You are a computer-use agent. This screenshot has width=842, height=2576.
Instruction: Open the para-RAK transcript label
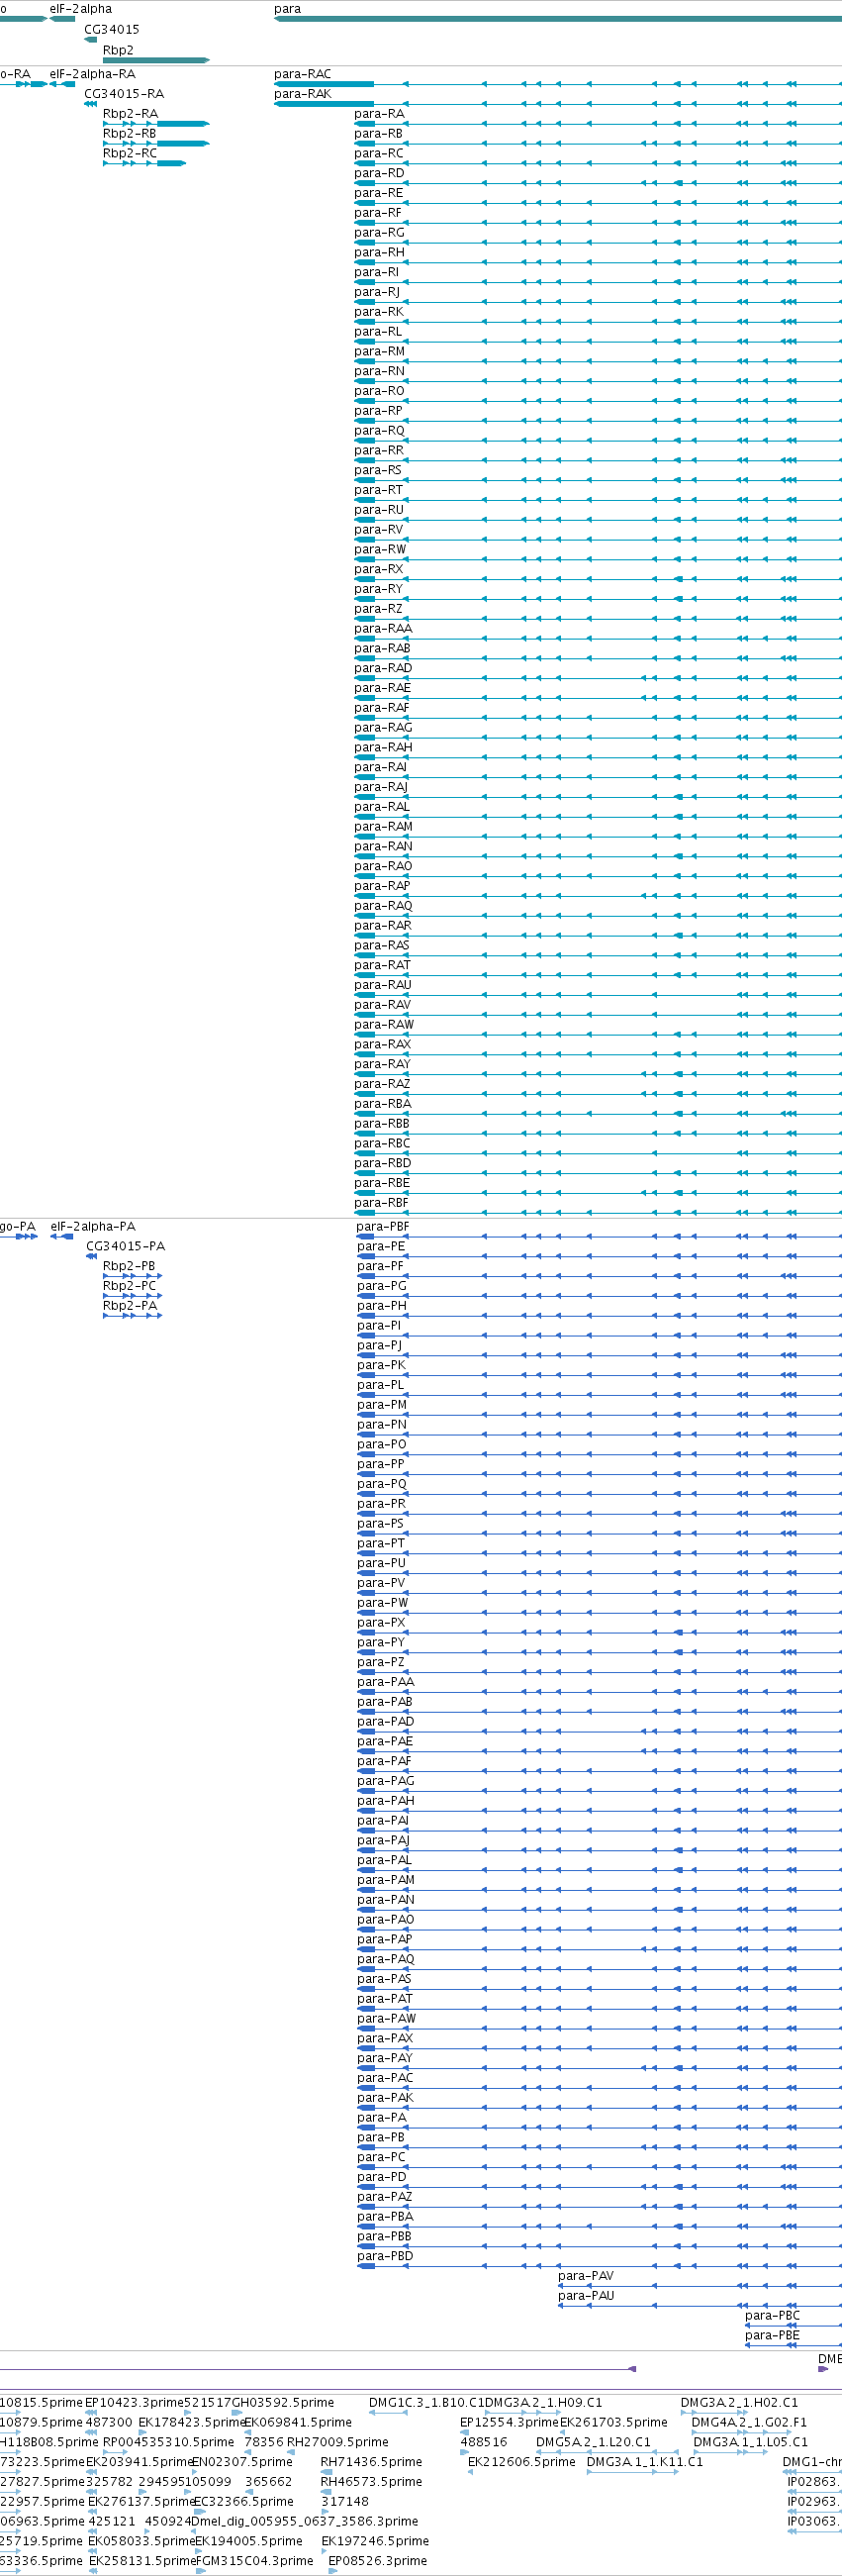302,94
